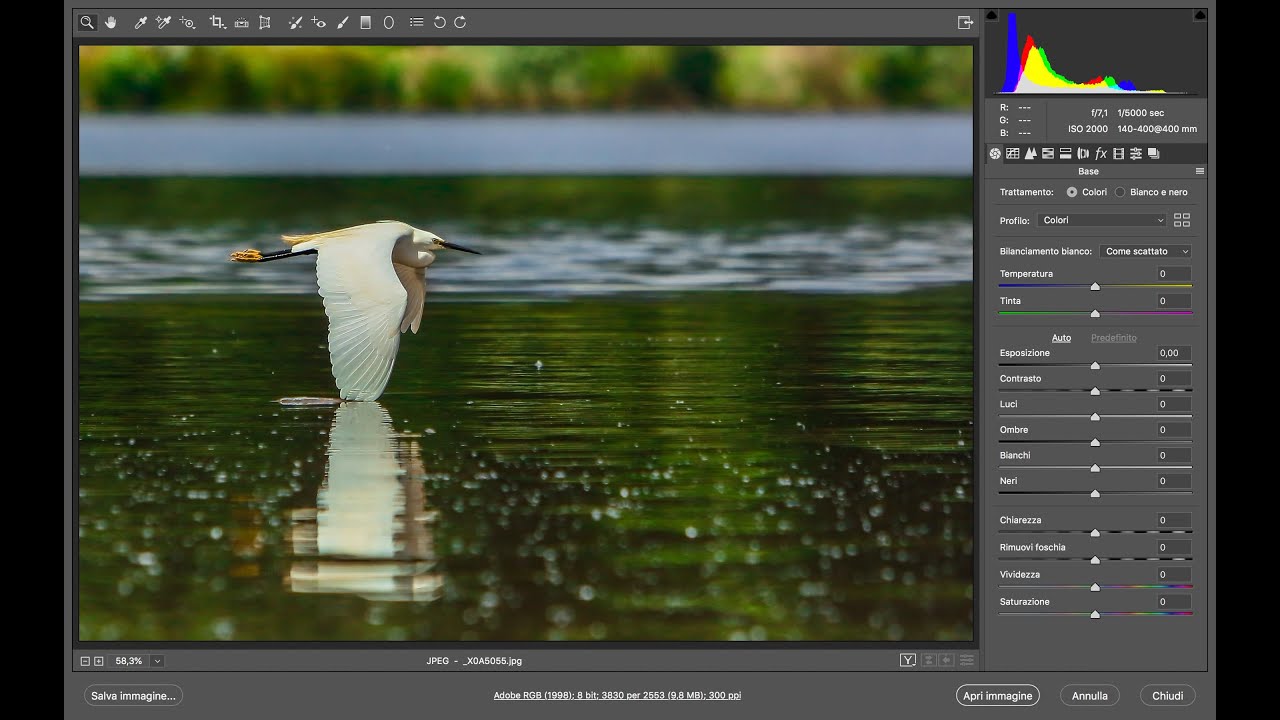This screenshot has height=720, width=1280.
Task: Open the Presets panel tab
Action: [x=1136, y=153]
